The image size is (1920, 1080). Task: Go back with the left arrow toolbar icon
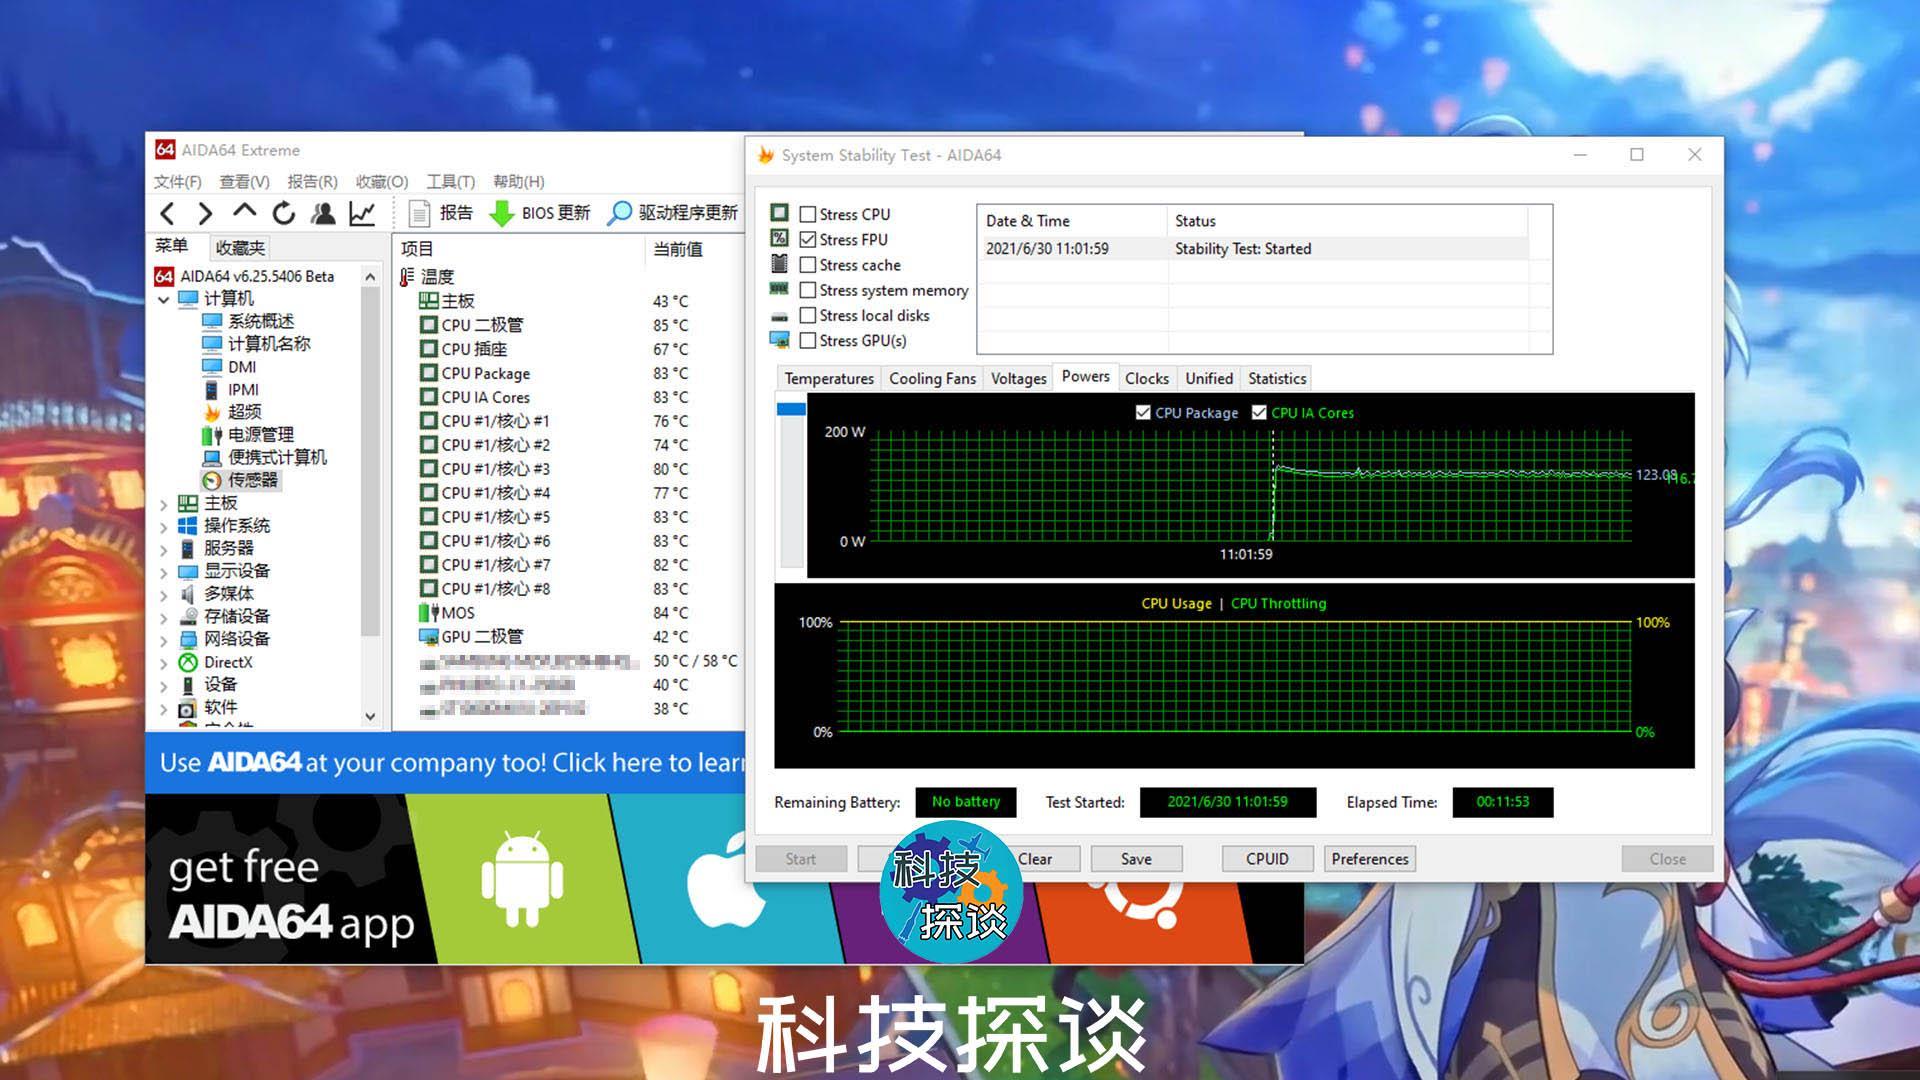[168, 213]
